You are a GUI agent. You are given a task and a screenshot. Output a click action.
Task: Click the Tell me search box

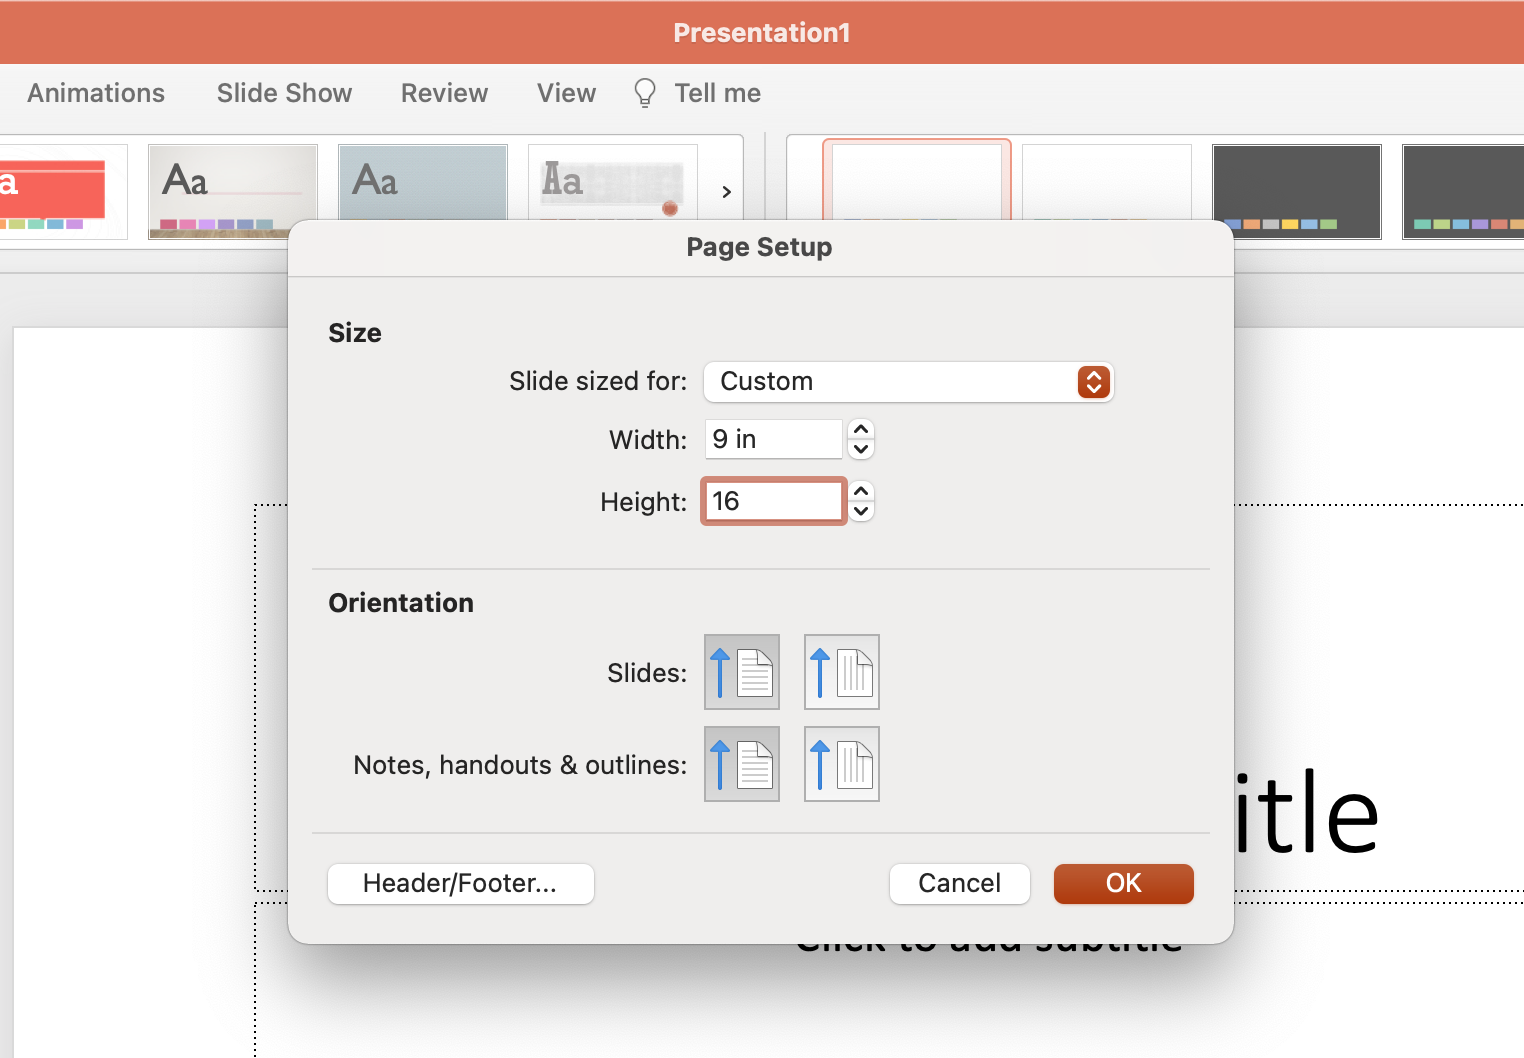coord(718,93)
